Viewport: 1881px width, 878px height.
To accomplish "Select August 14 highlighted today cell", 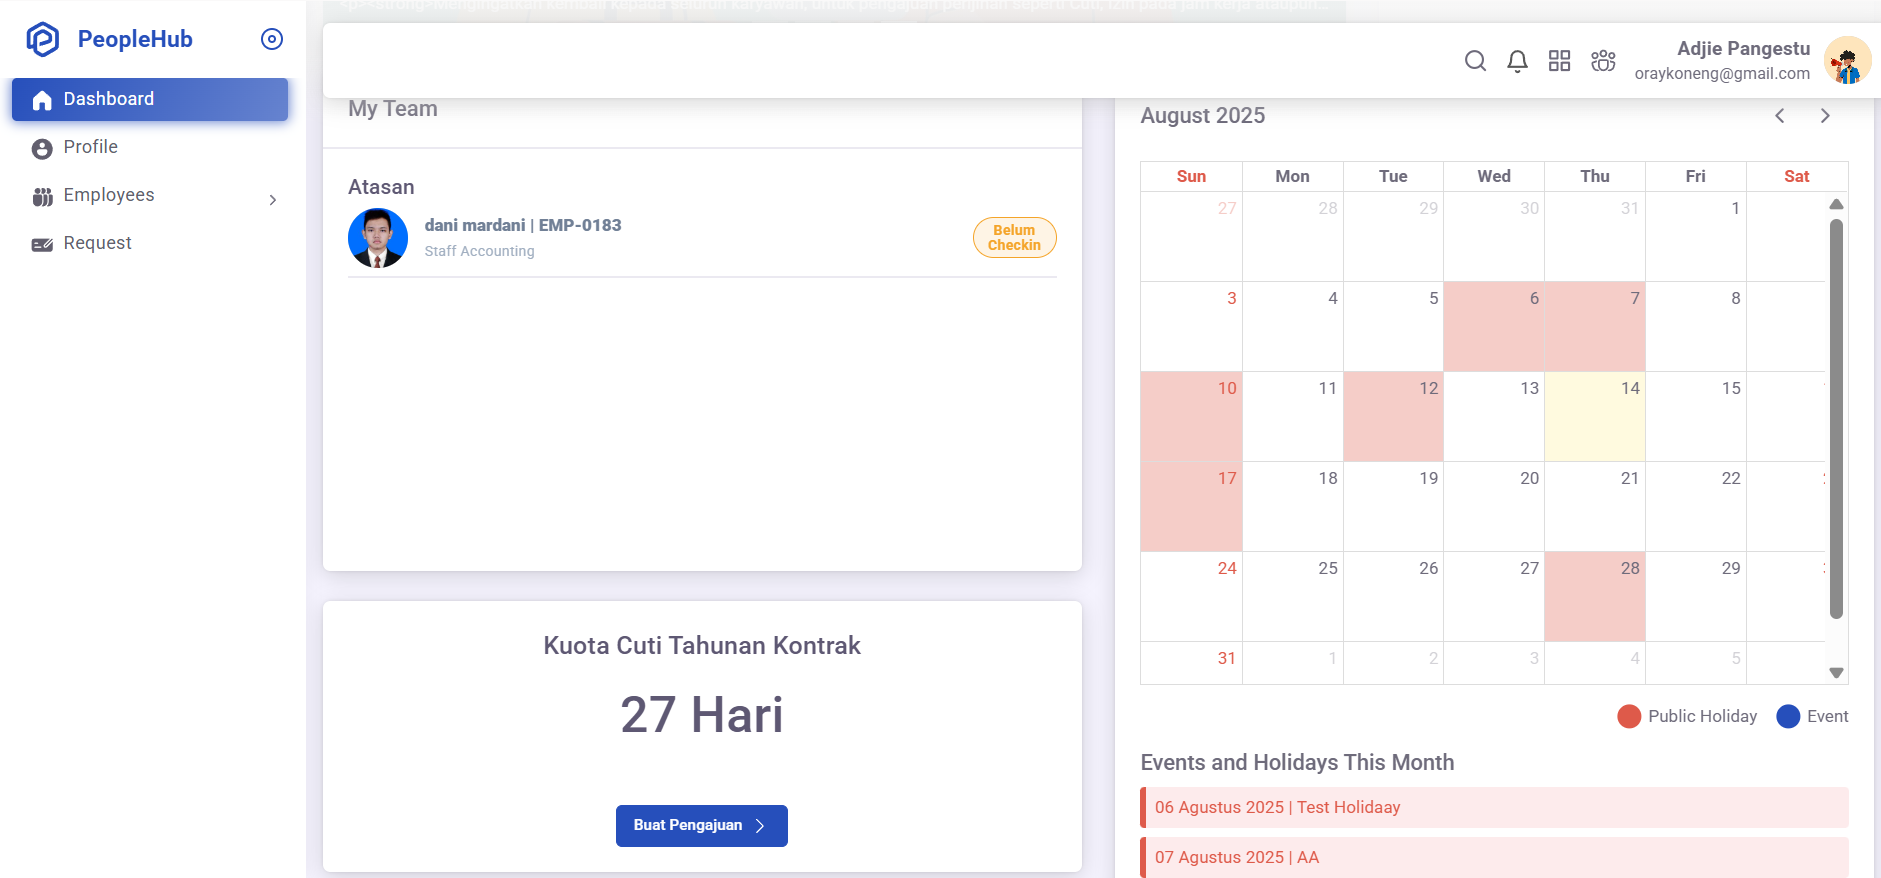I will 1594,416.
